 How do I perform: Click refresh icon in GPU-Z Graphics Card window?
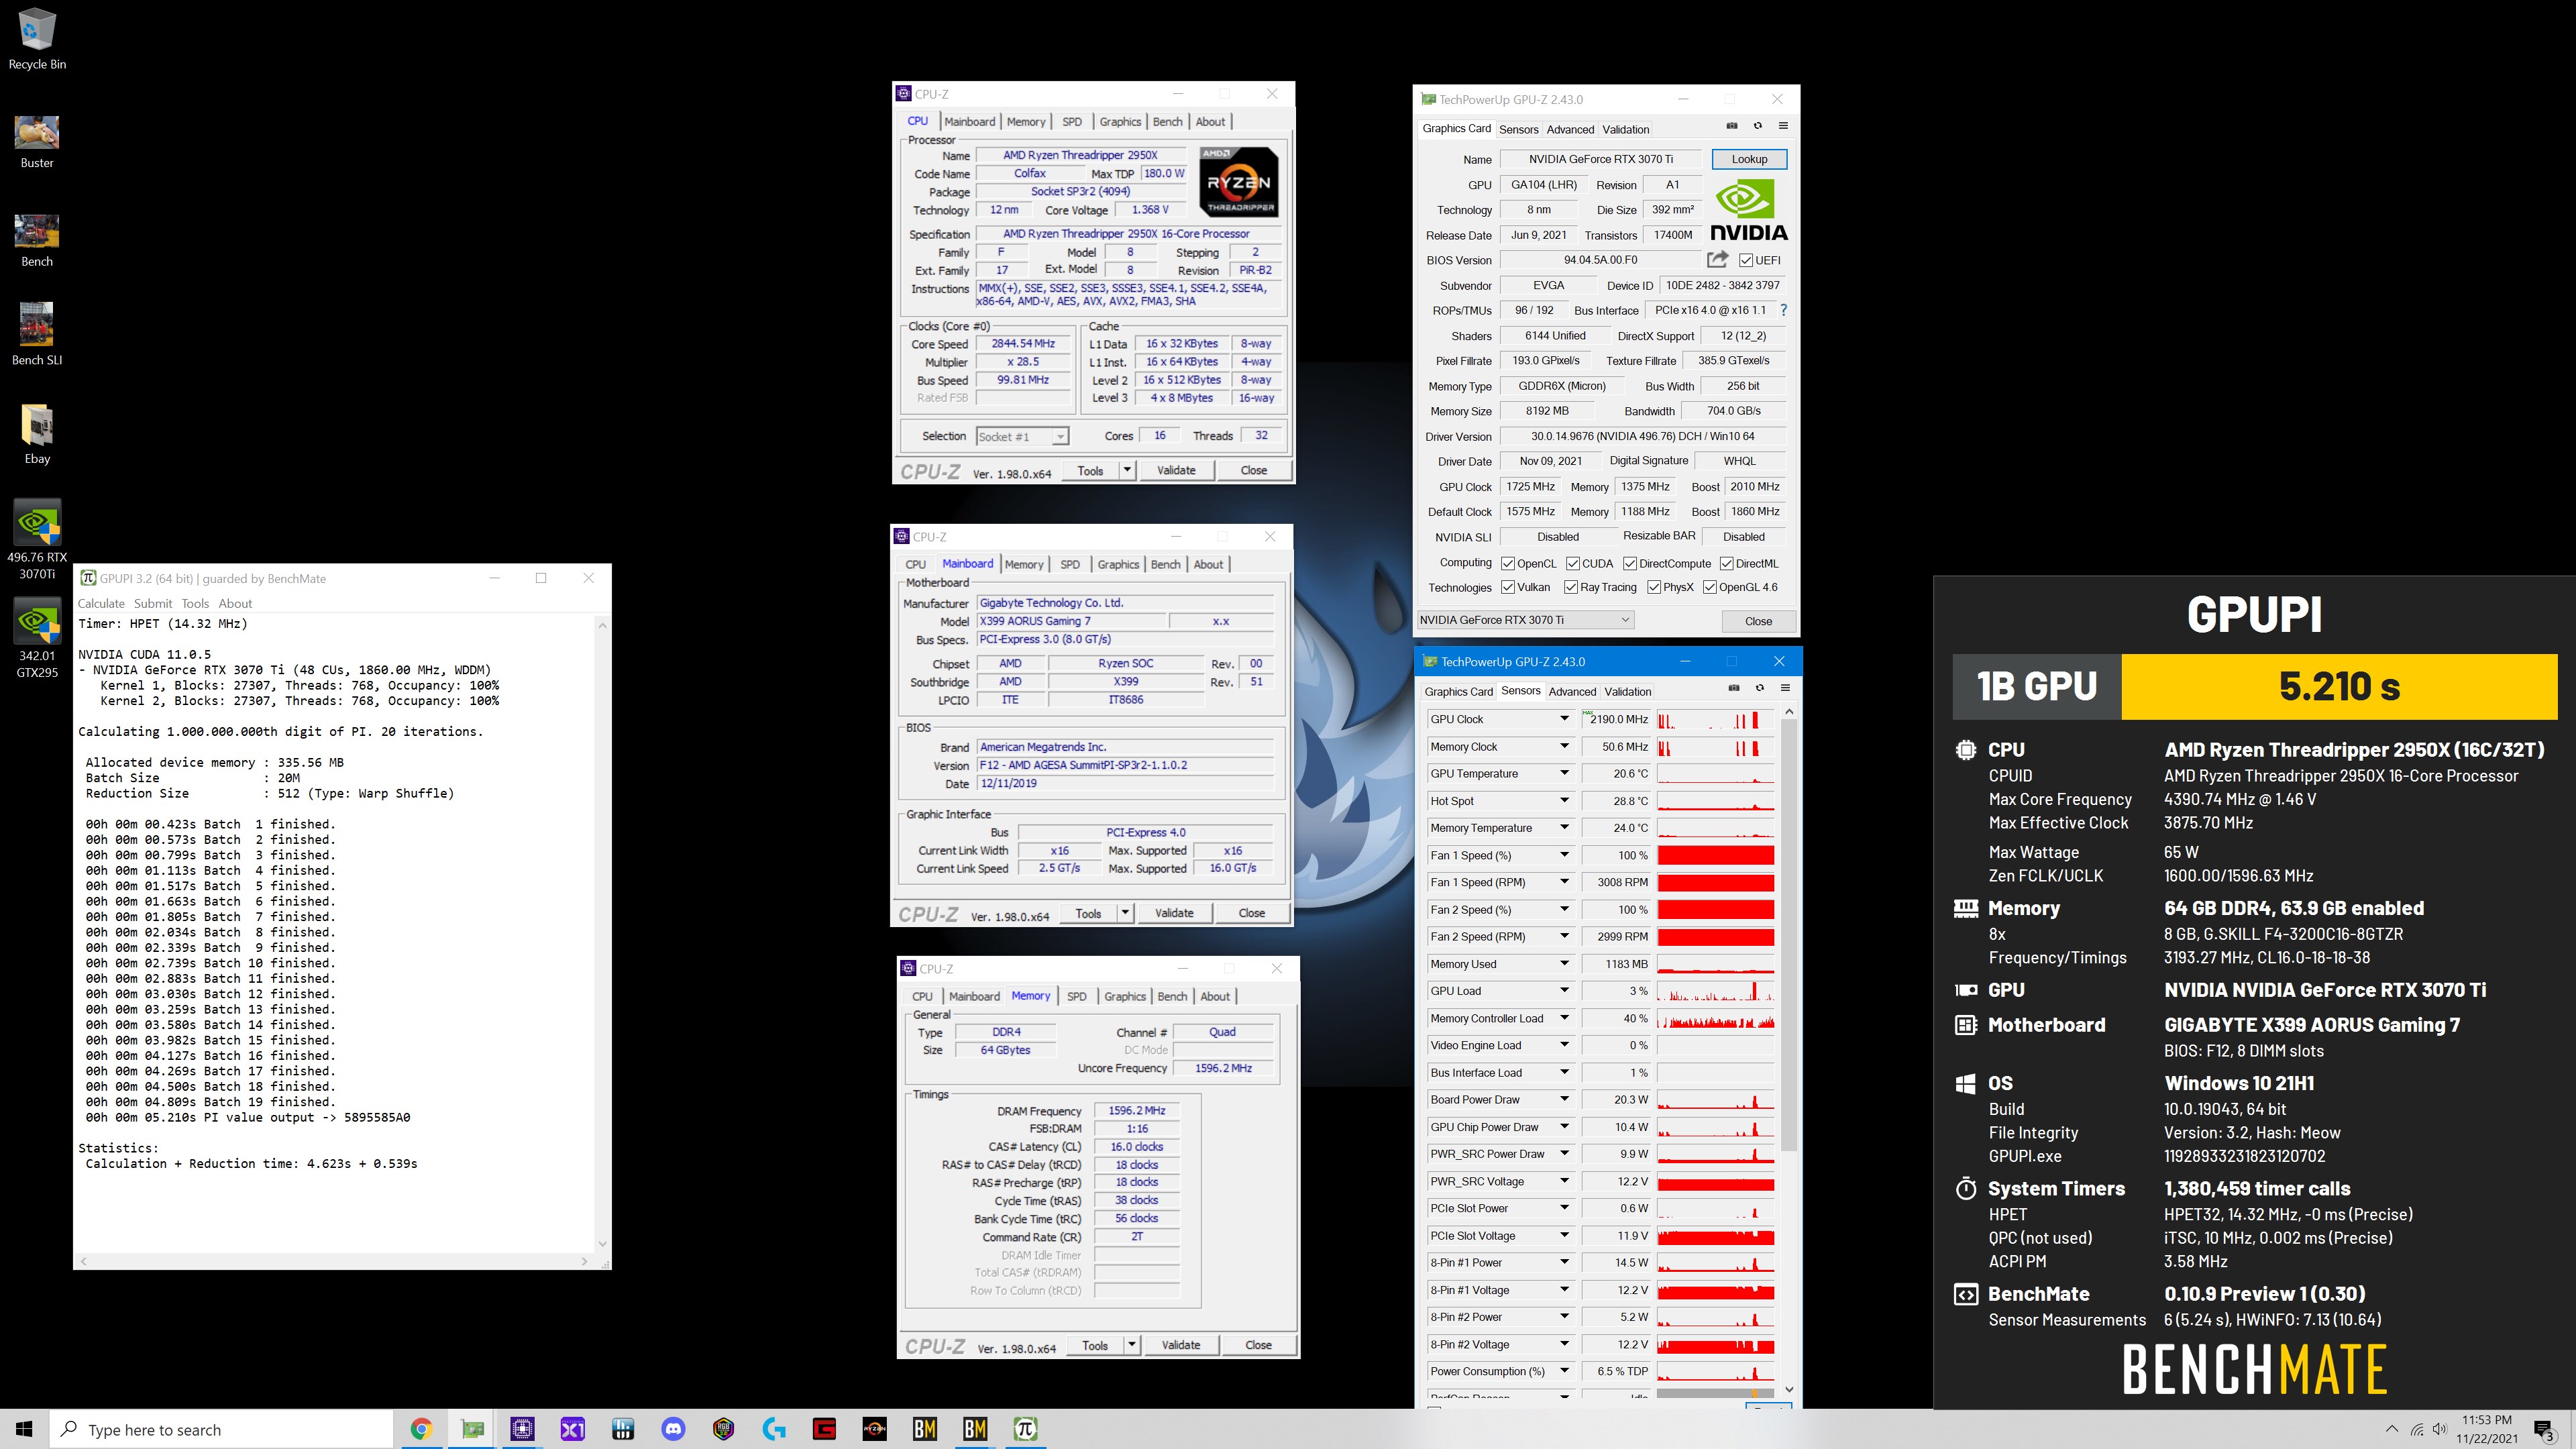1758,126
